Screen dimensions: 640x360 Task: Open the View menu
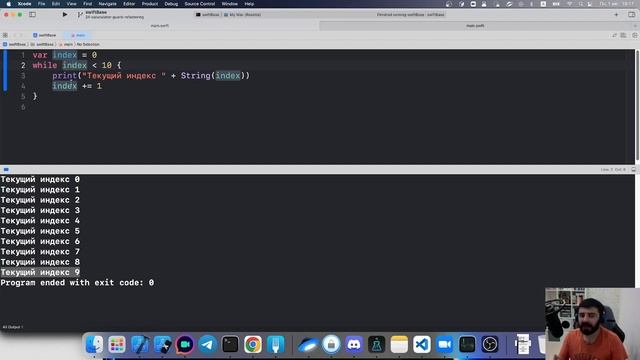71,4
